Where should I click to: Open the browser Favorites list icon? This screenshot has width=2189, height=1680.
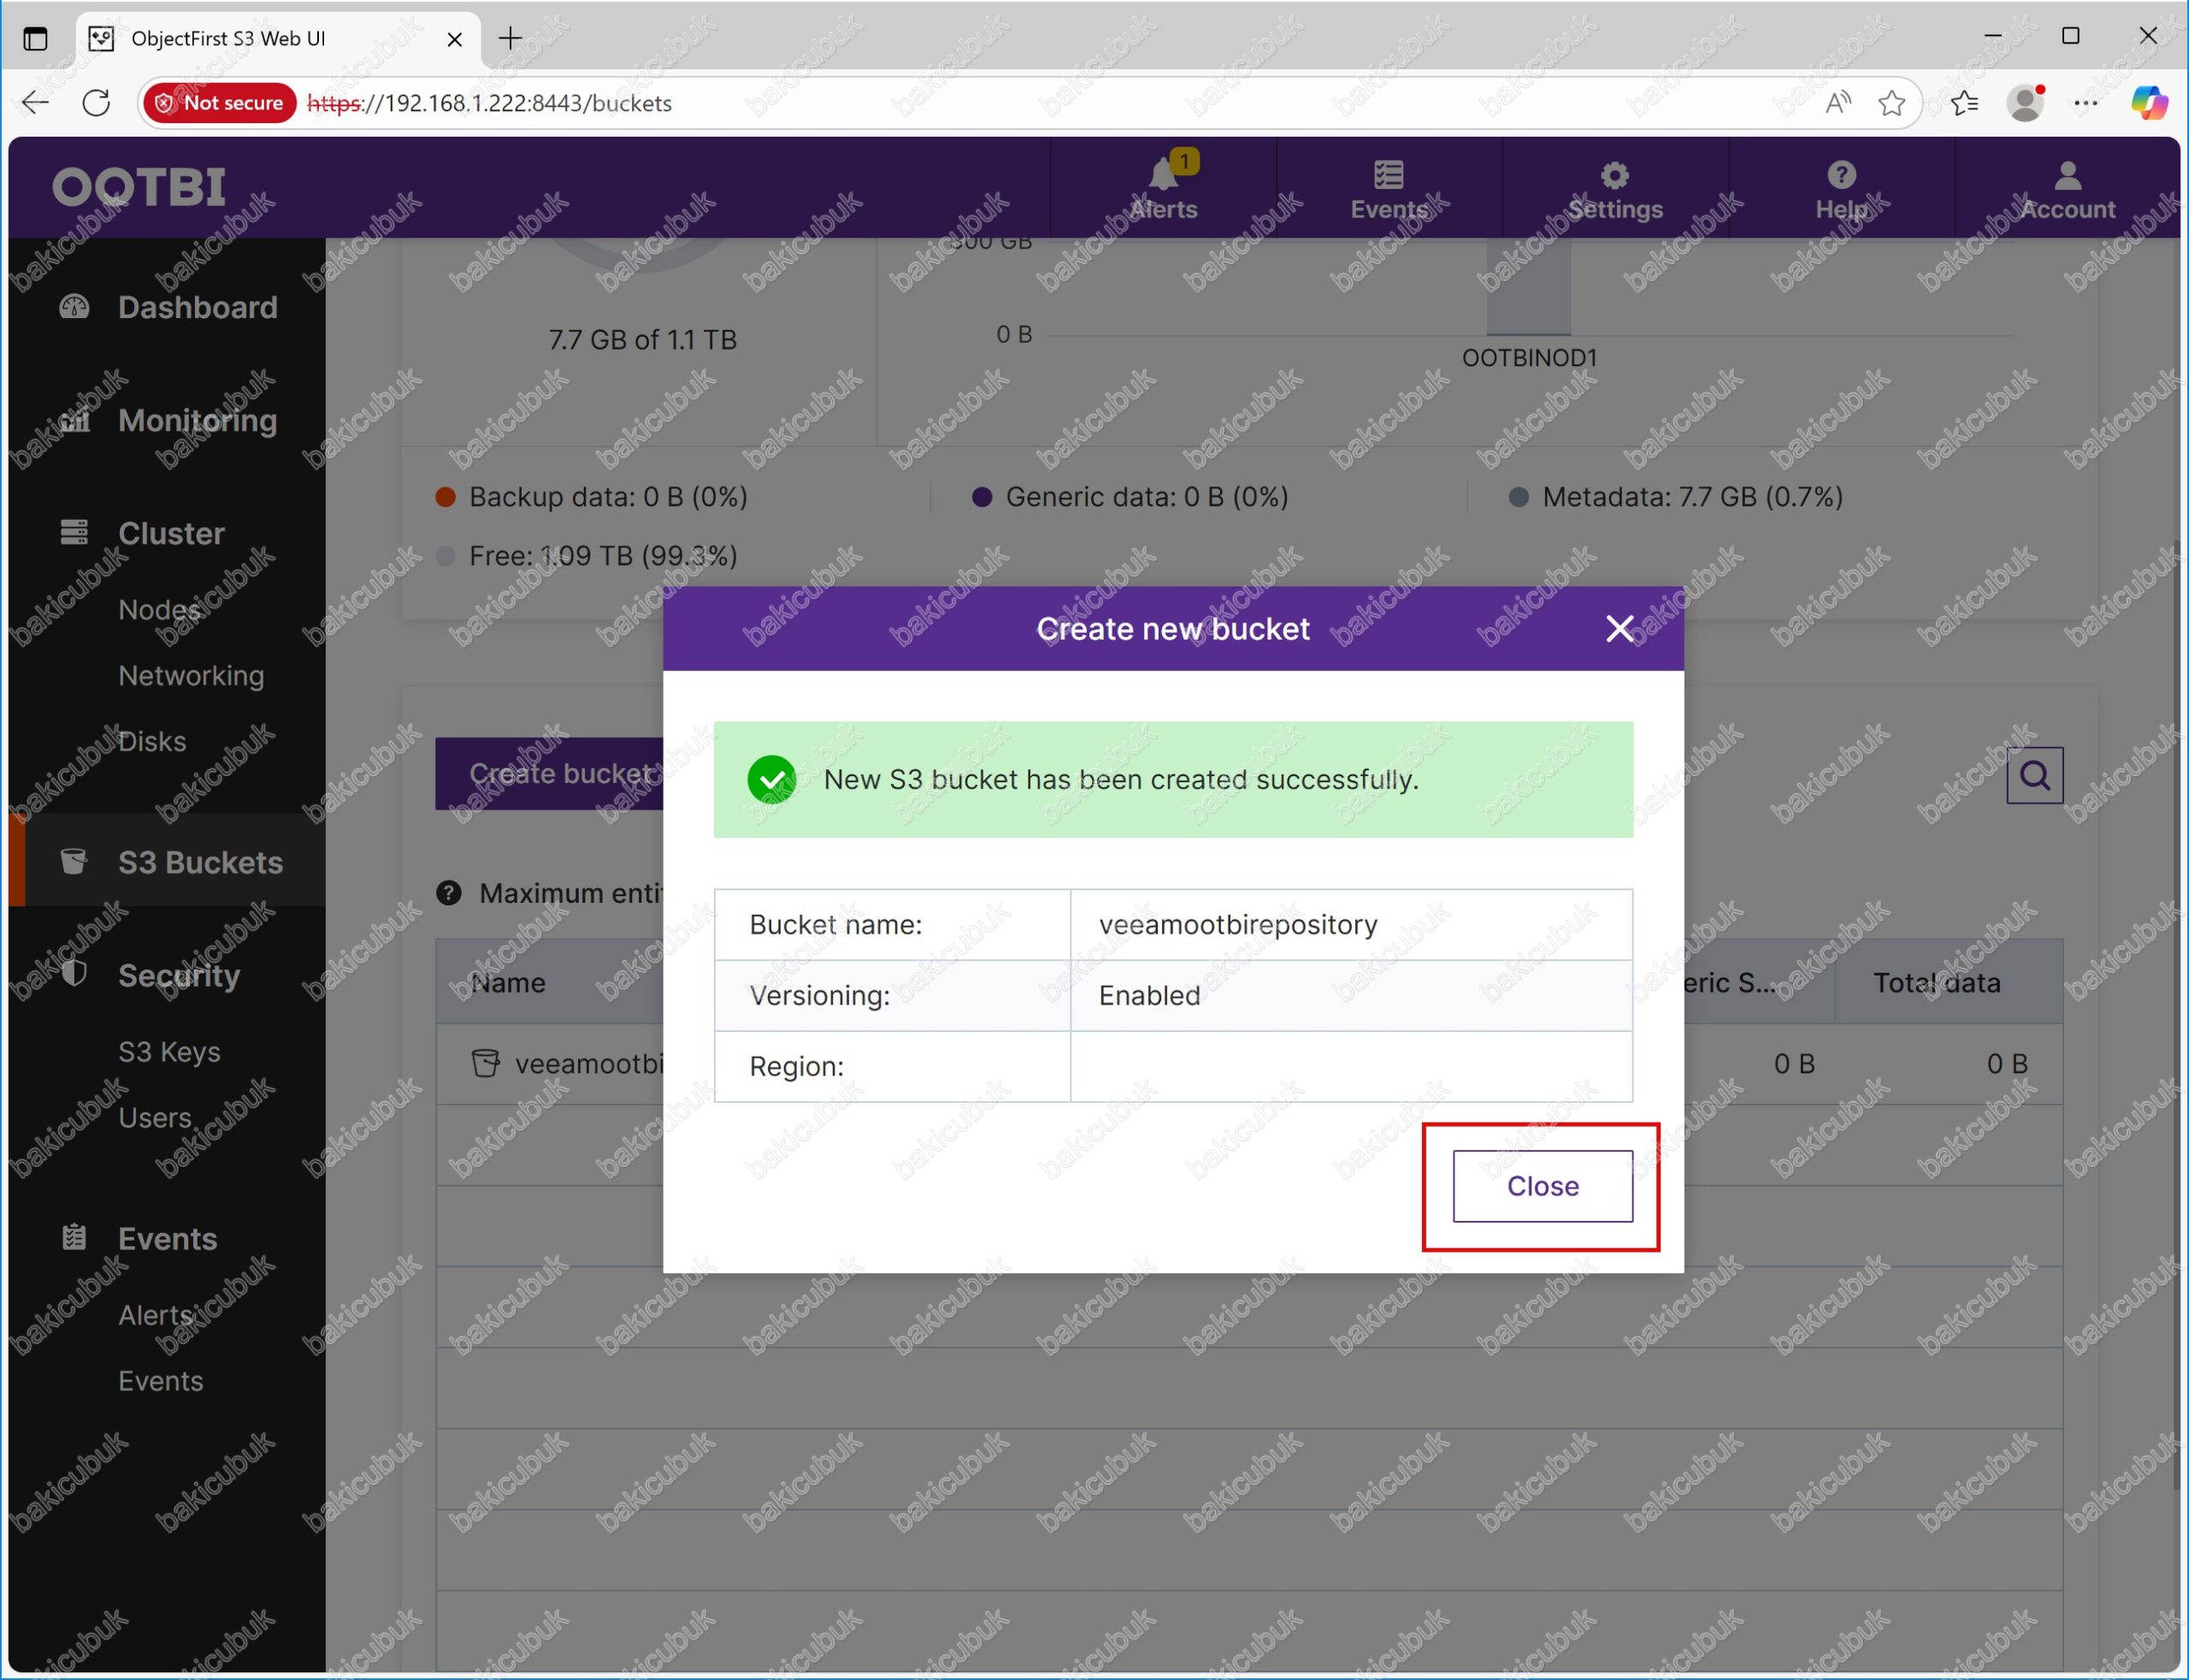click(1964, 103)
